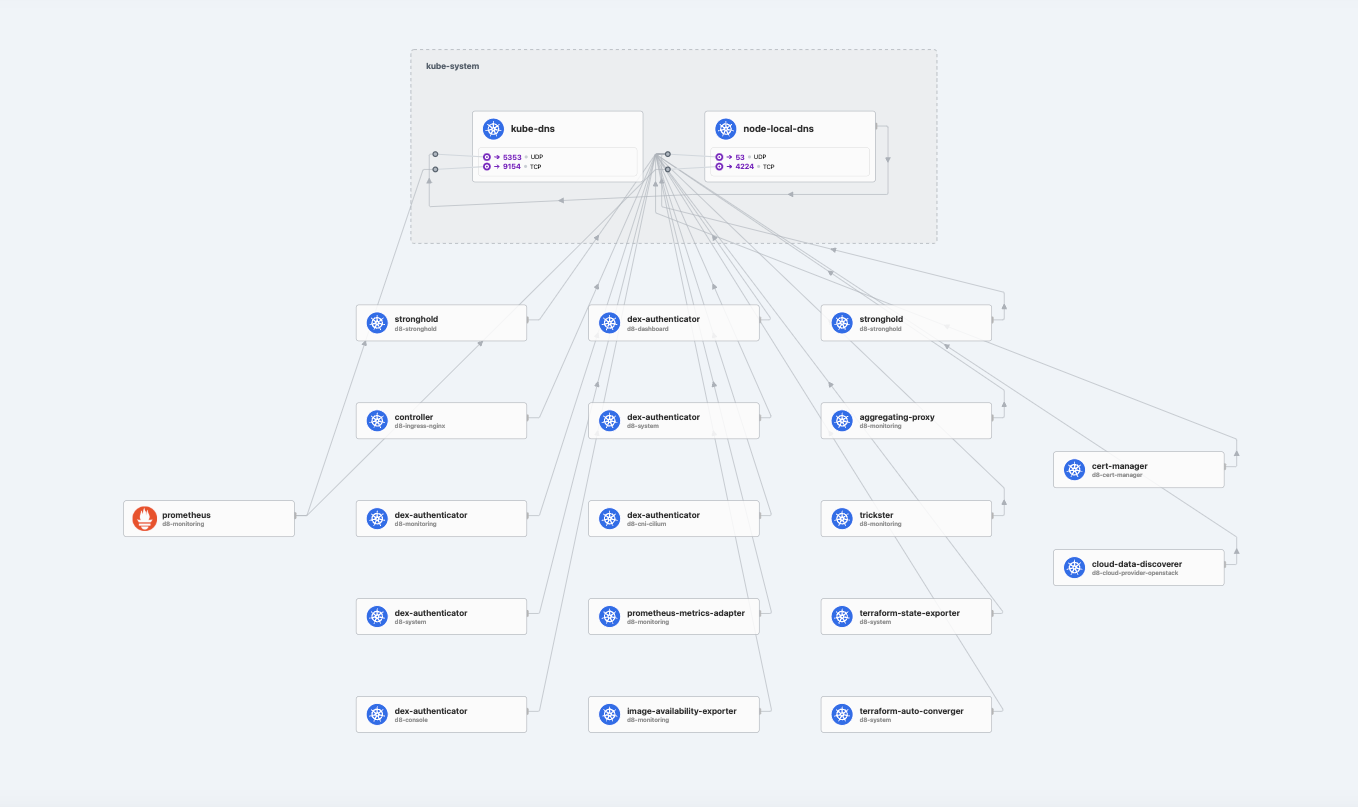
Task: Click the image-availability-exporter icon
Action: tap(610, 715)
